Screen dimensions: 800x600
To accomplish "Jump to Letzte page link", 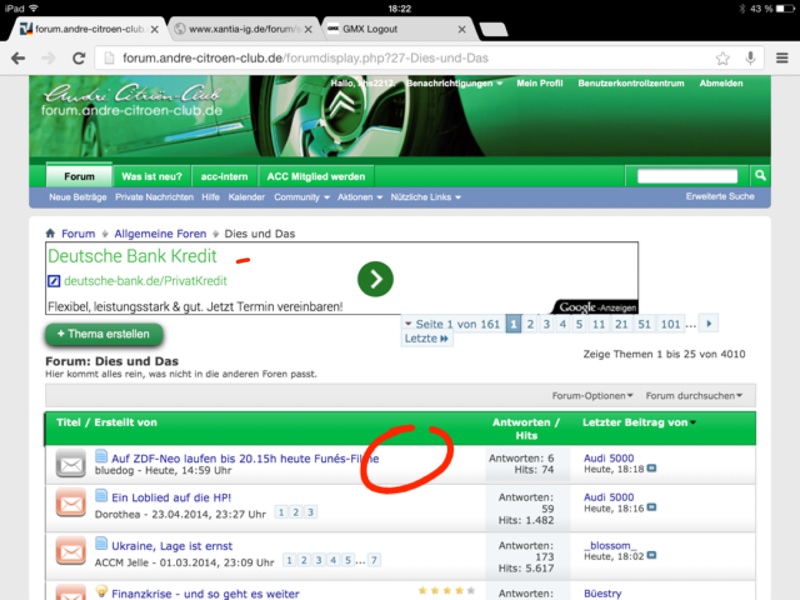I will 427,339.
